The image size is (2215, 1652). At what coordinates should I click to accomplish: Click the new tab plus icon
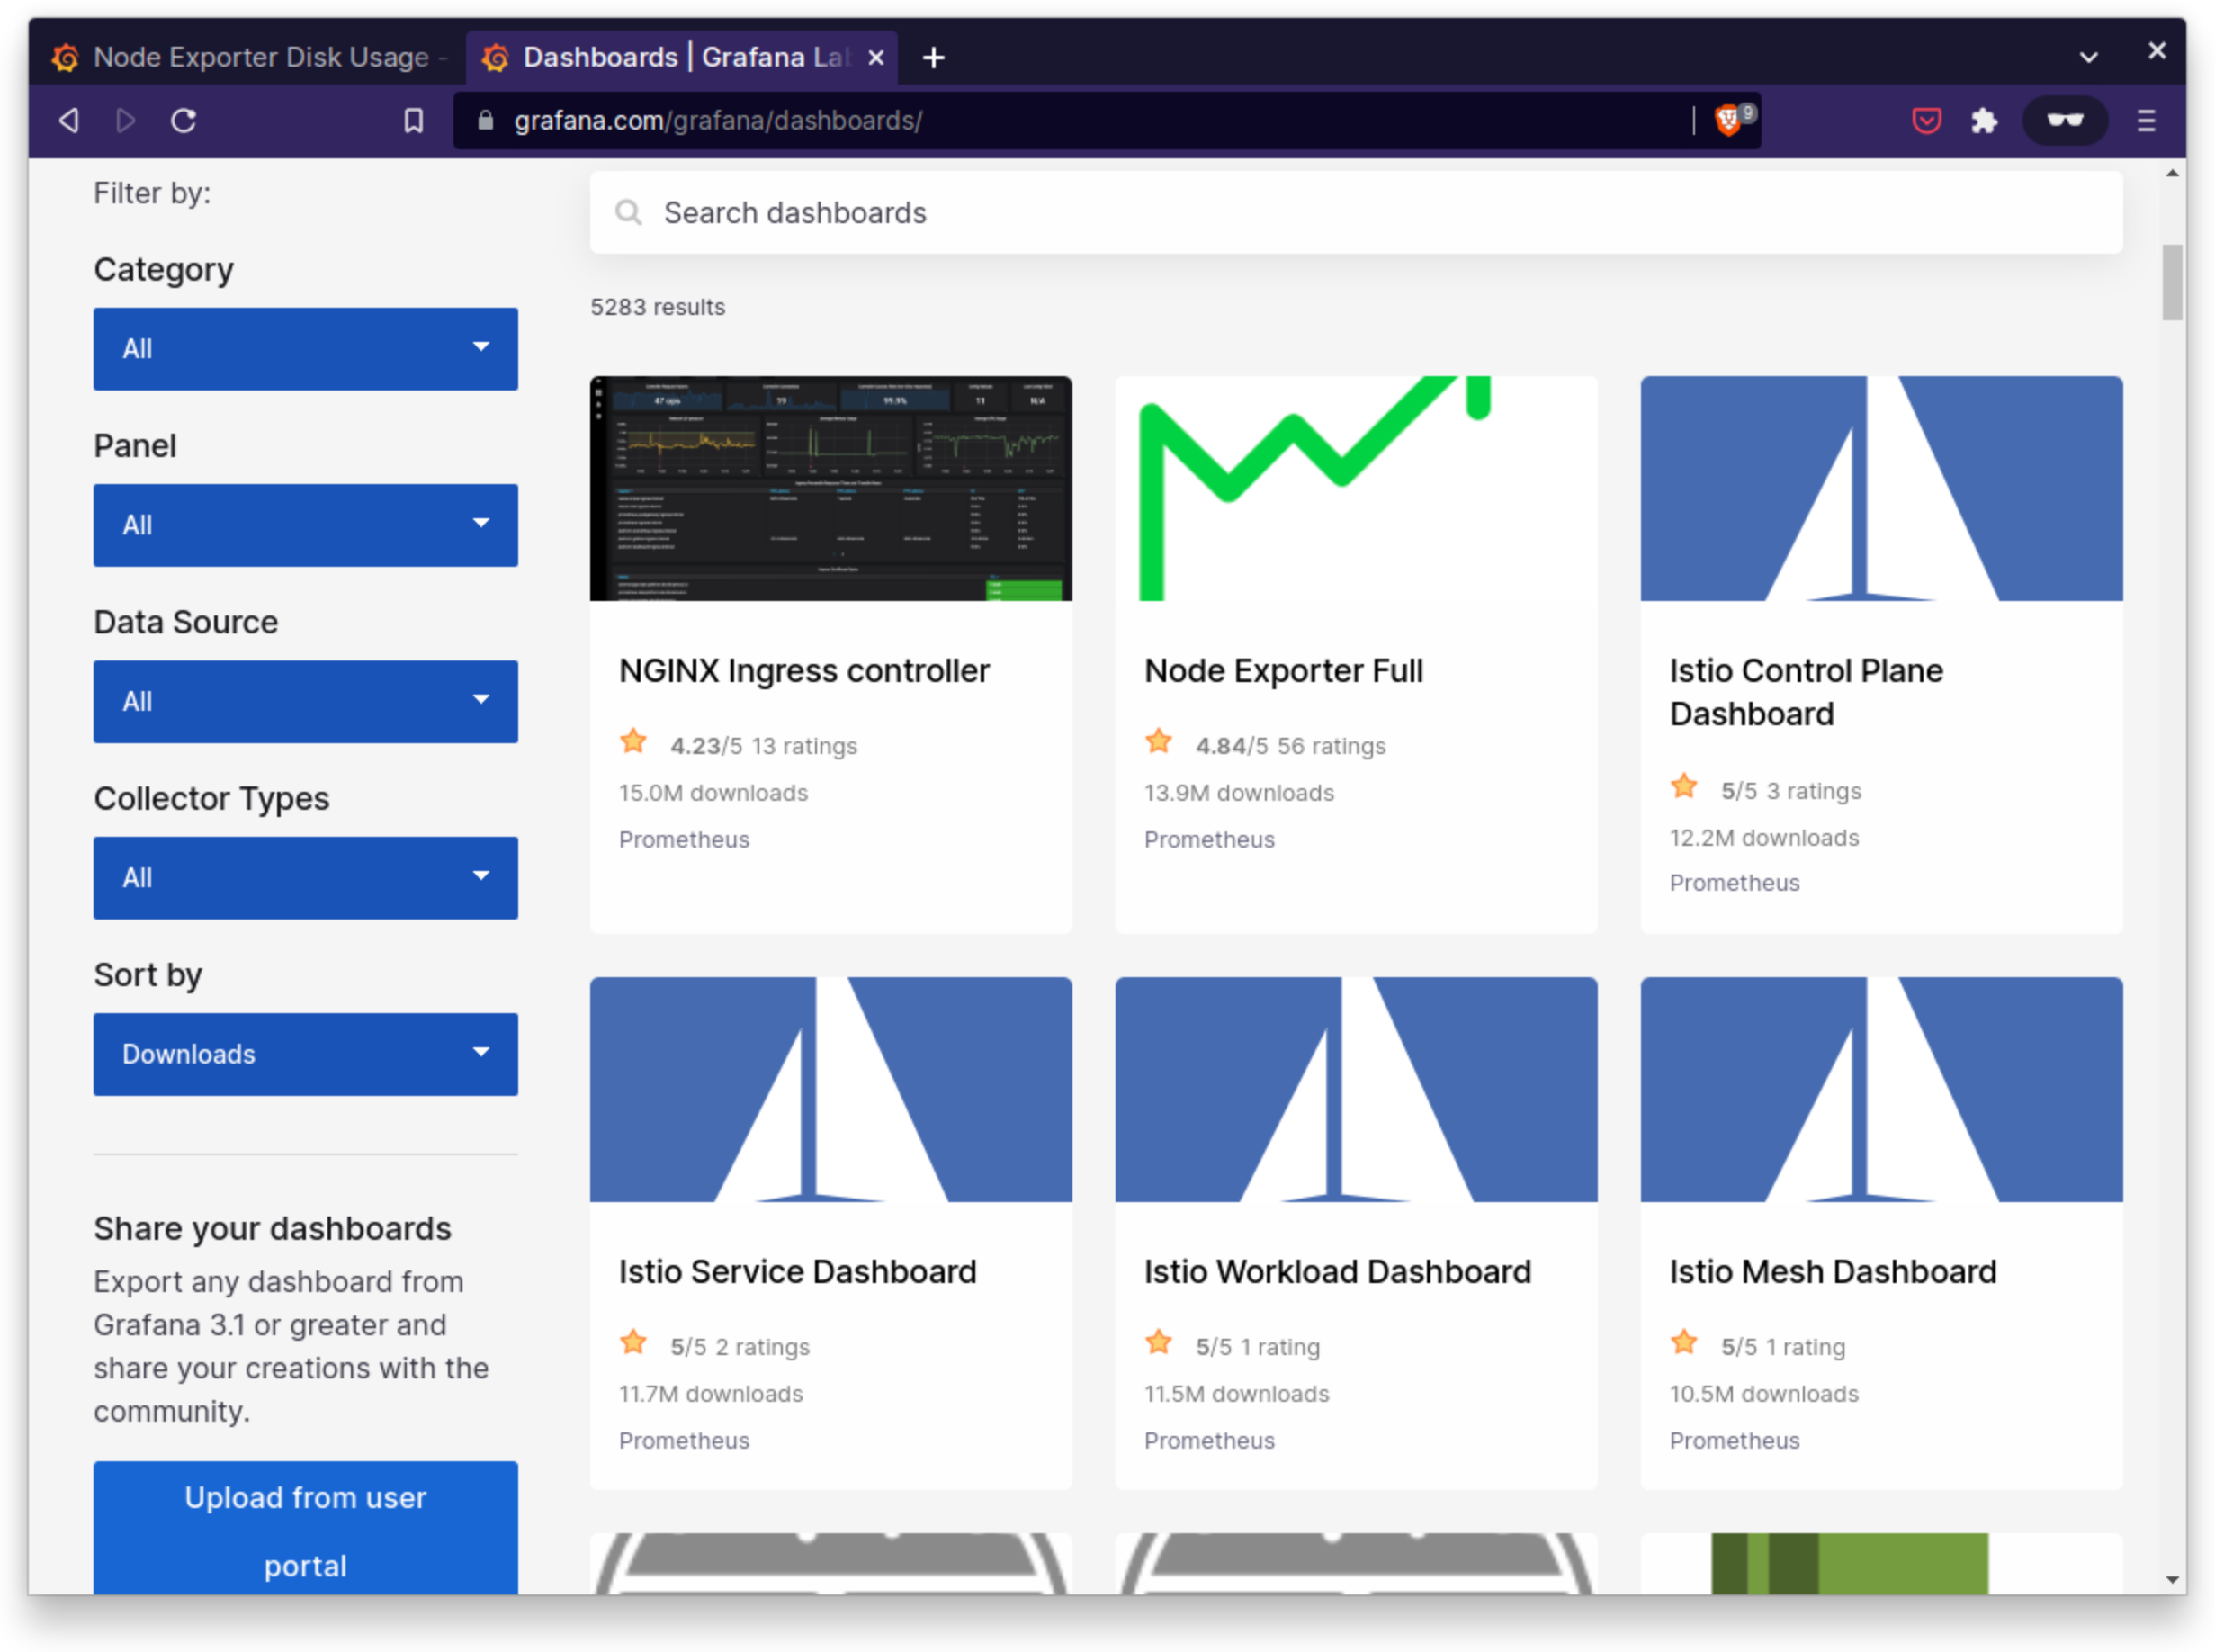933,58
